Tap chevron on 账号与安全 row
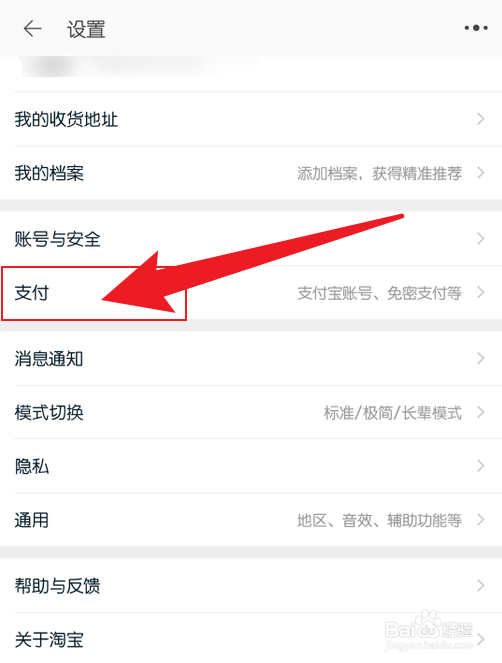502x663 pixels. click(x=480, y=238)
